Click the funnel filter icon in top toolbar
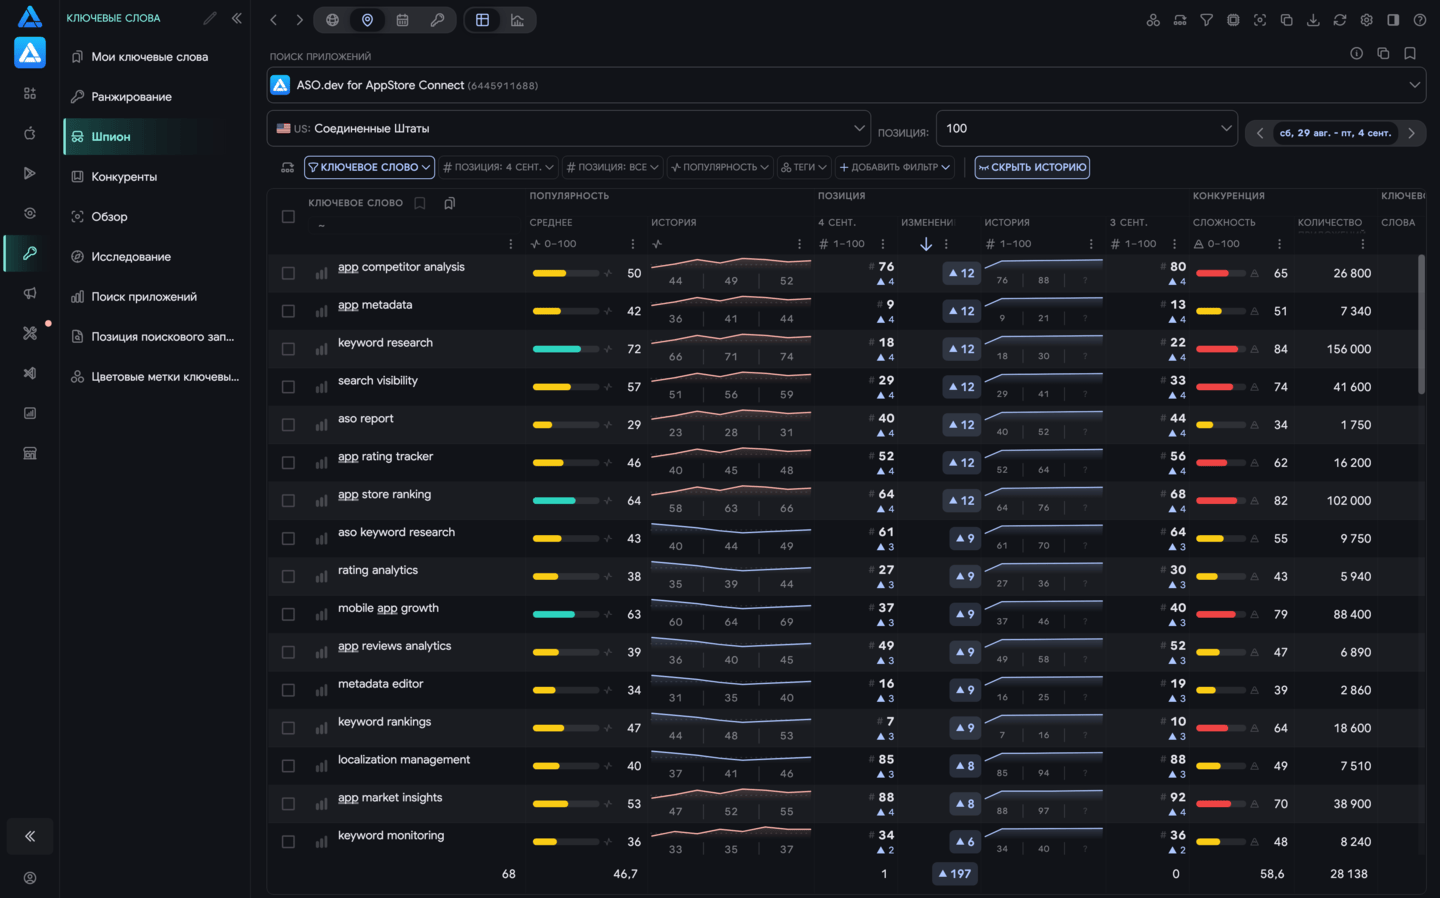The width and height of the screenshot is (1440, 898). [1206, 20]
